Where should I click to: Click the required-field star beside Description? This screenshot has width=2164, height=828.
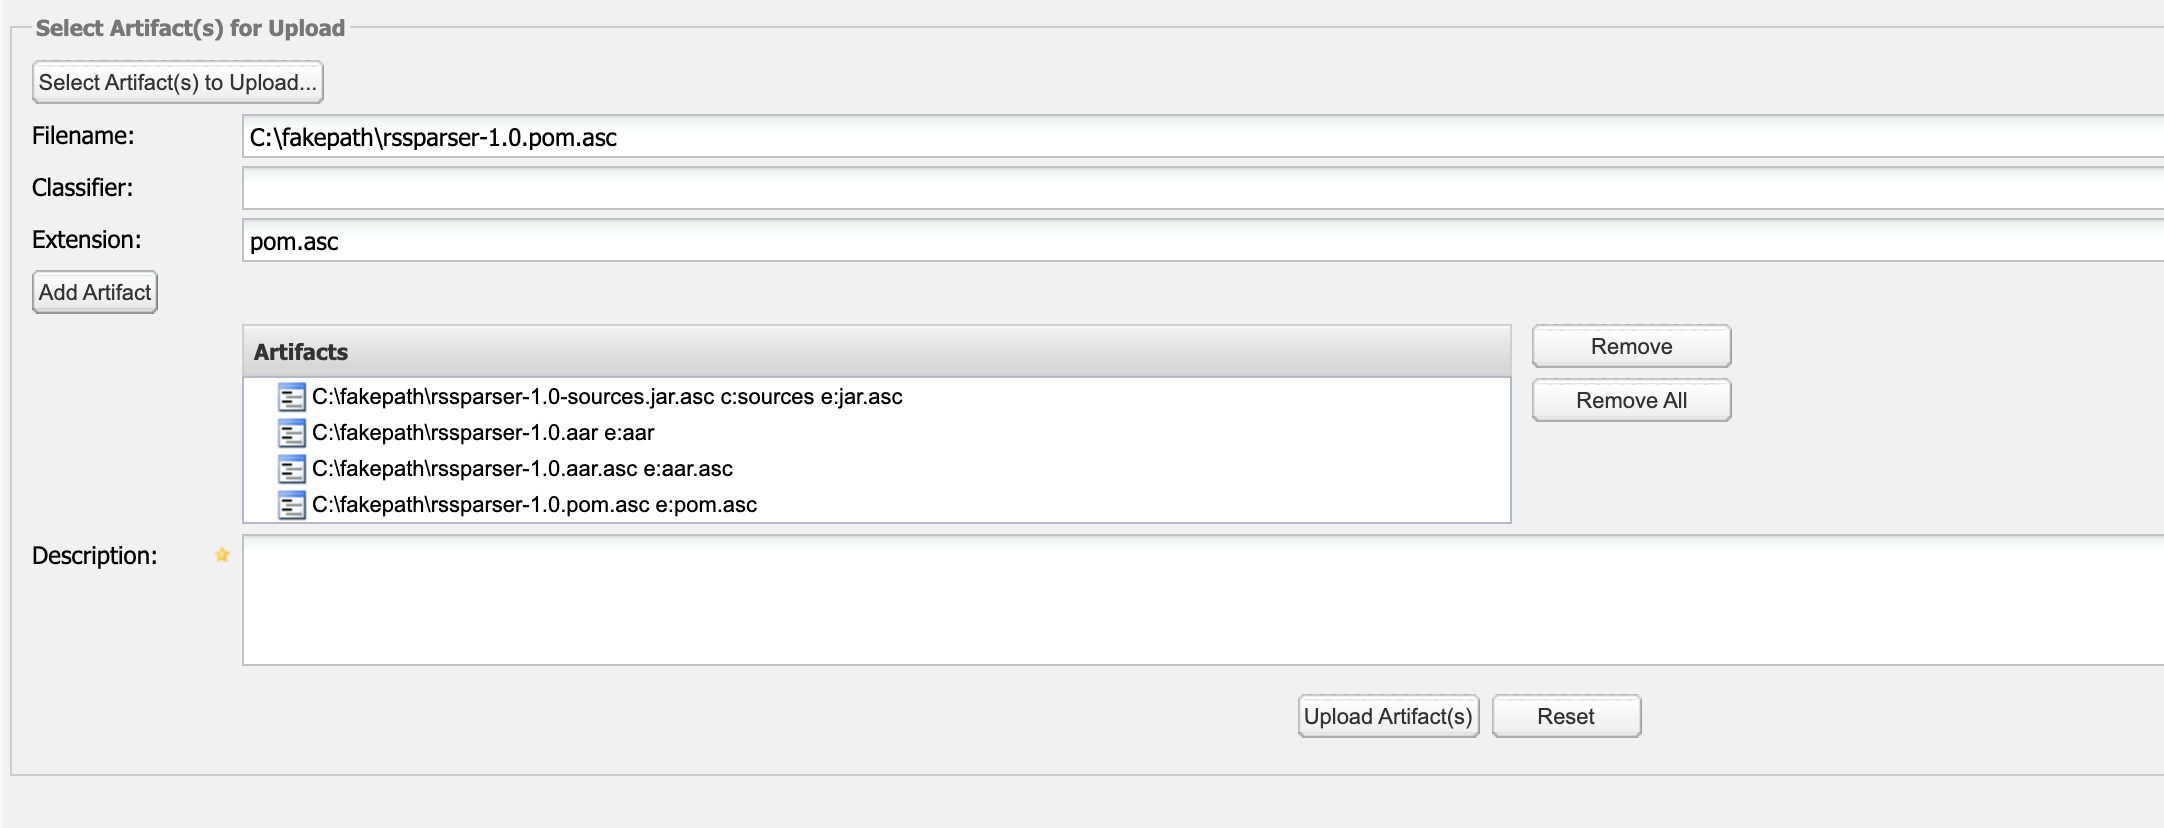coord(222,555)
